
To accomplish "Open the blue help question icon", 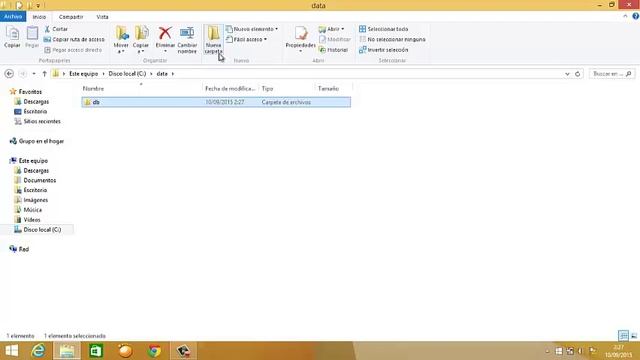I will pos(636,16).
